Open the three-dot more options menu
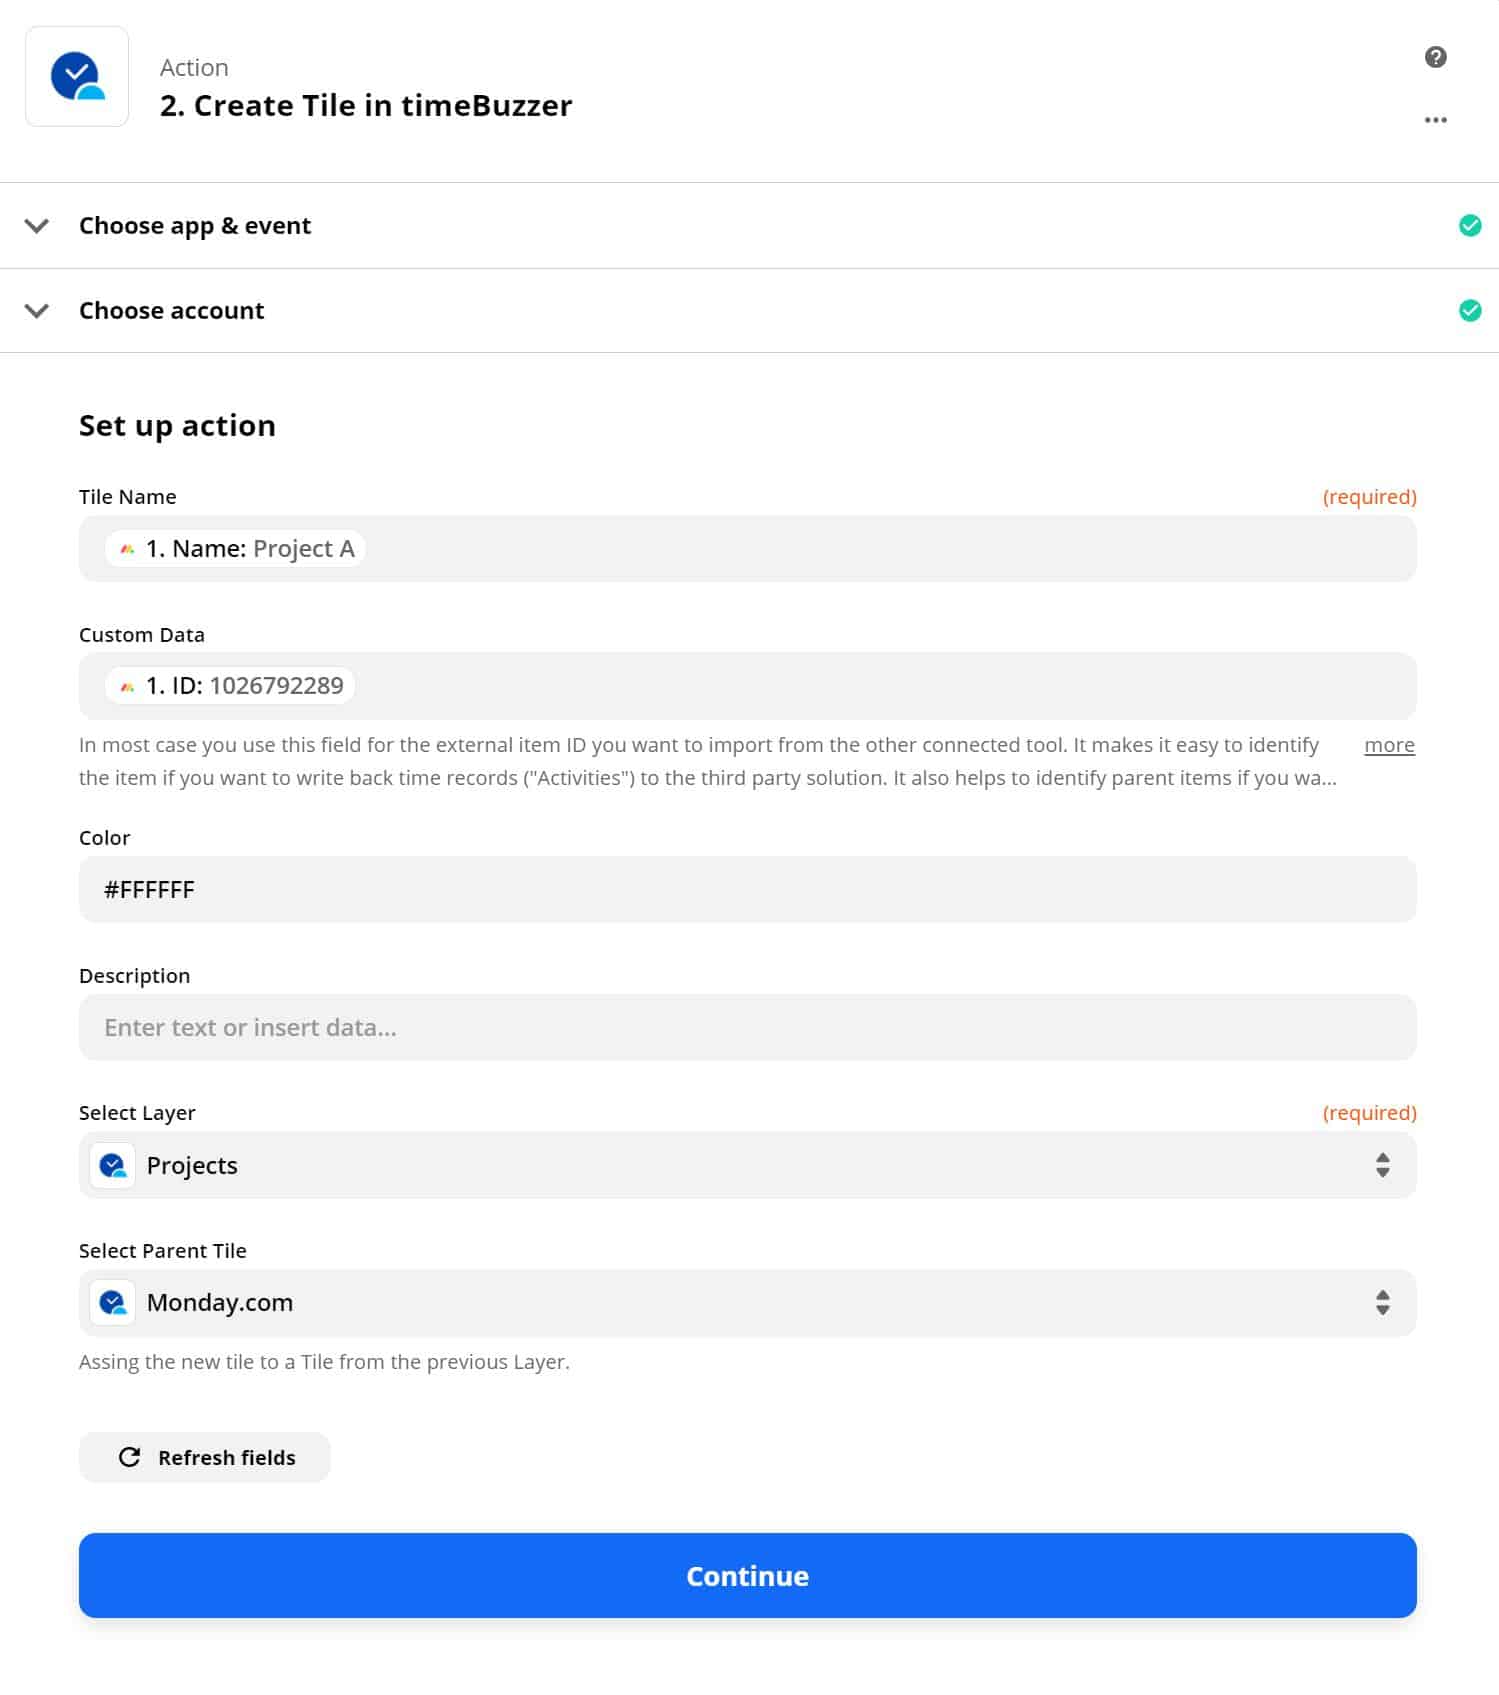This screenshot has width=1499, height=1695. tap(1435, 120)
